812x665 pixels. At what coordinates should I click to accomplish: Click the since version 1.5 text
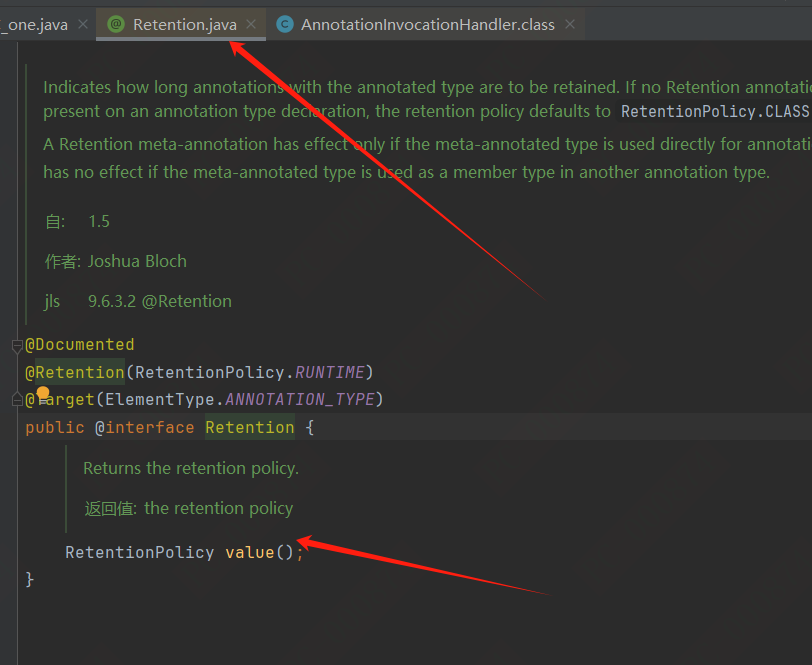point(99,222)
